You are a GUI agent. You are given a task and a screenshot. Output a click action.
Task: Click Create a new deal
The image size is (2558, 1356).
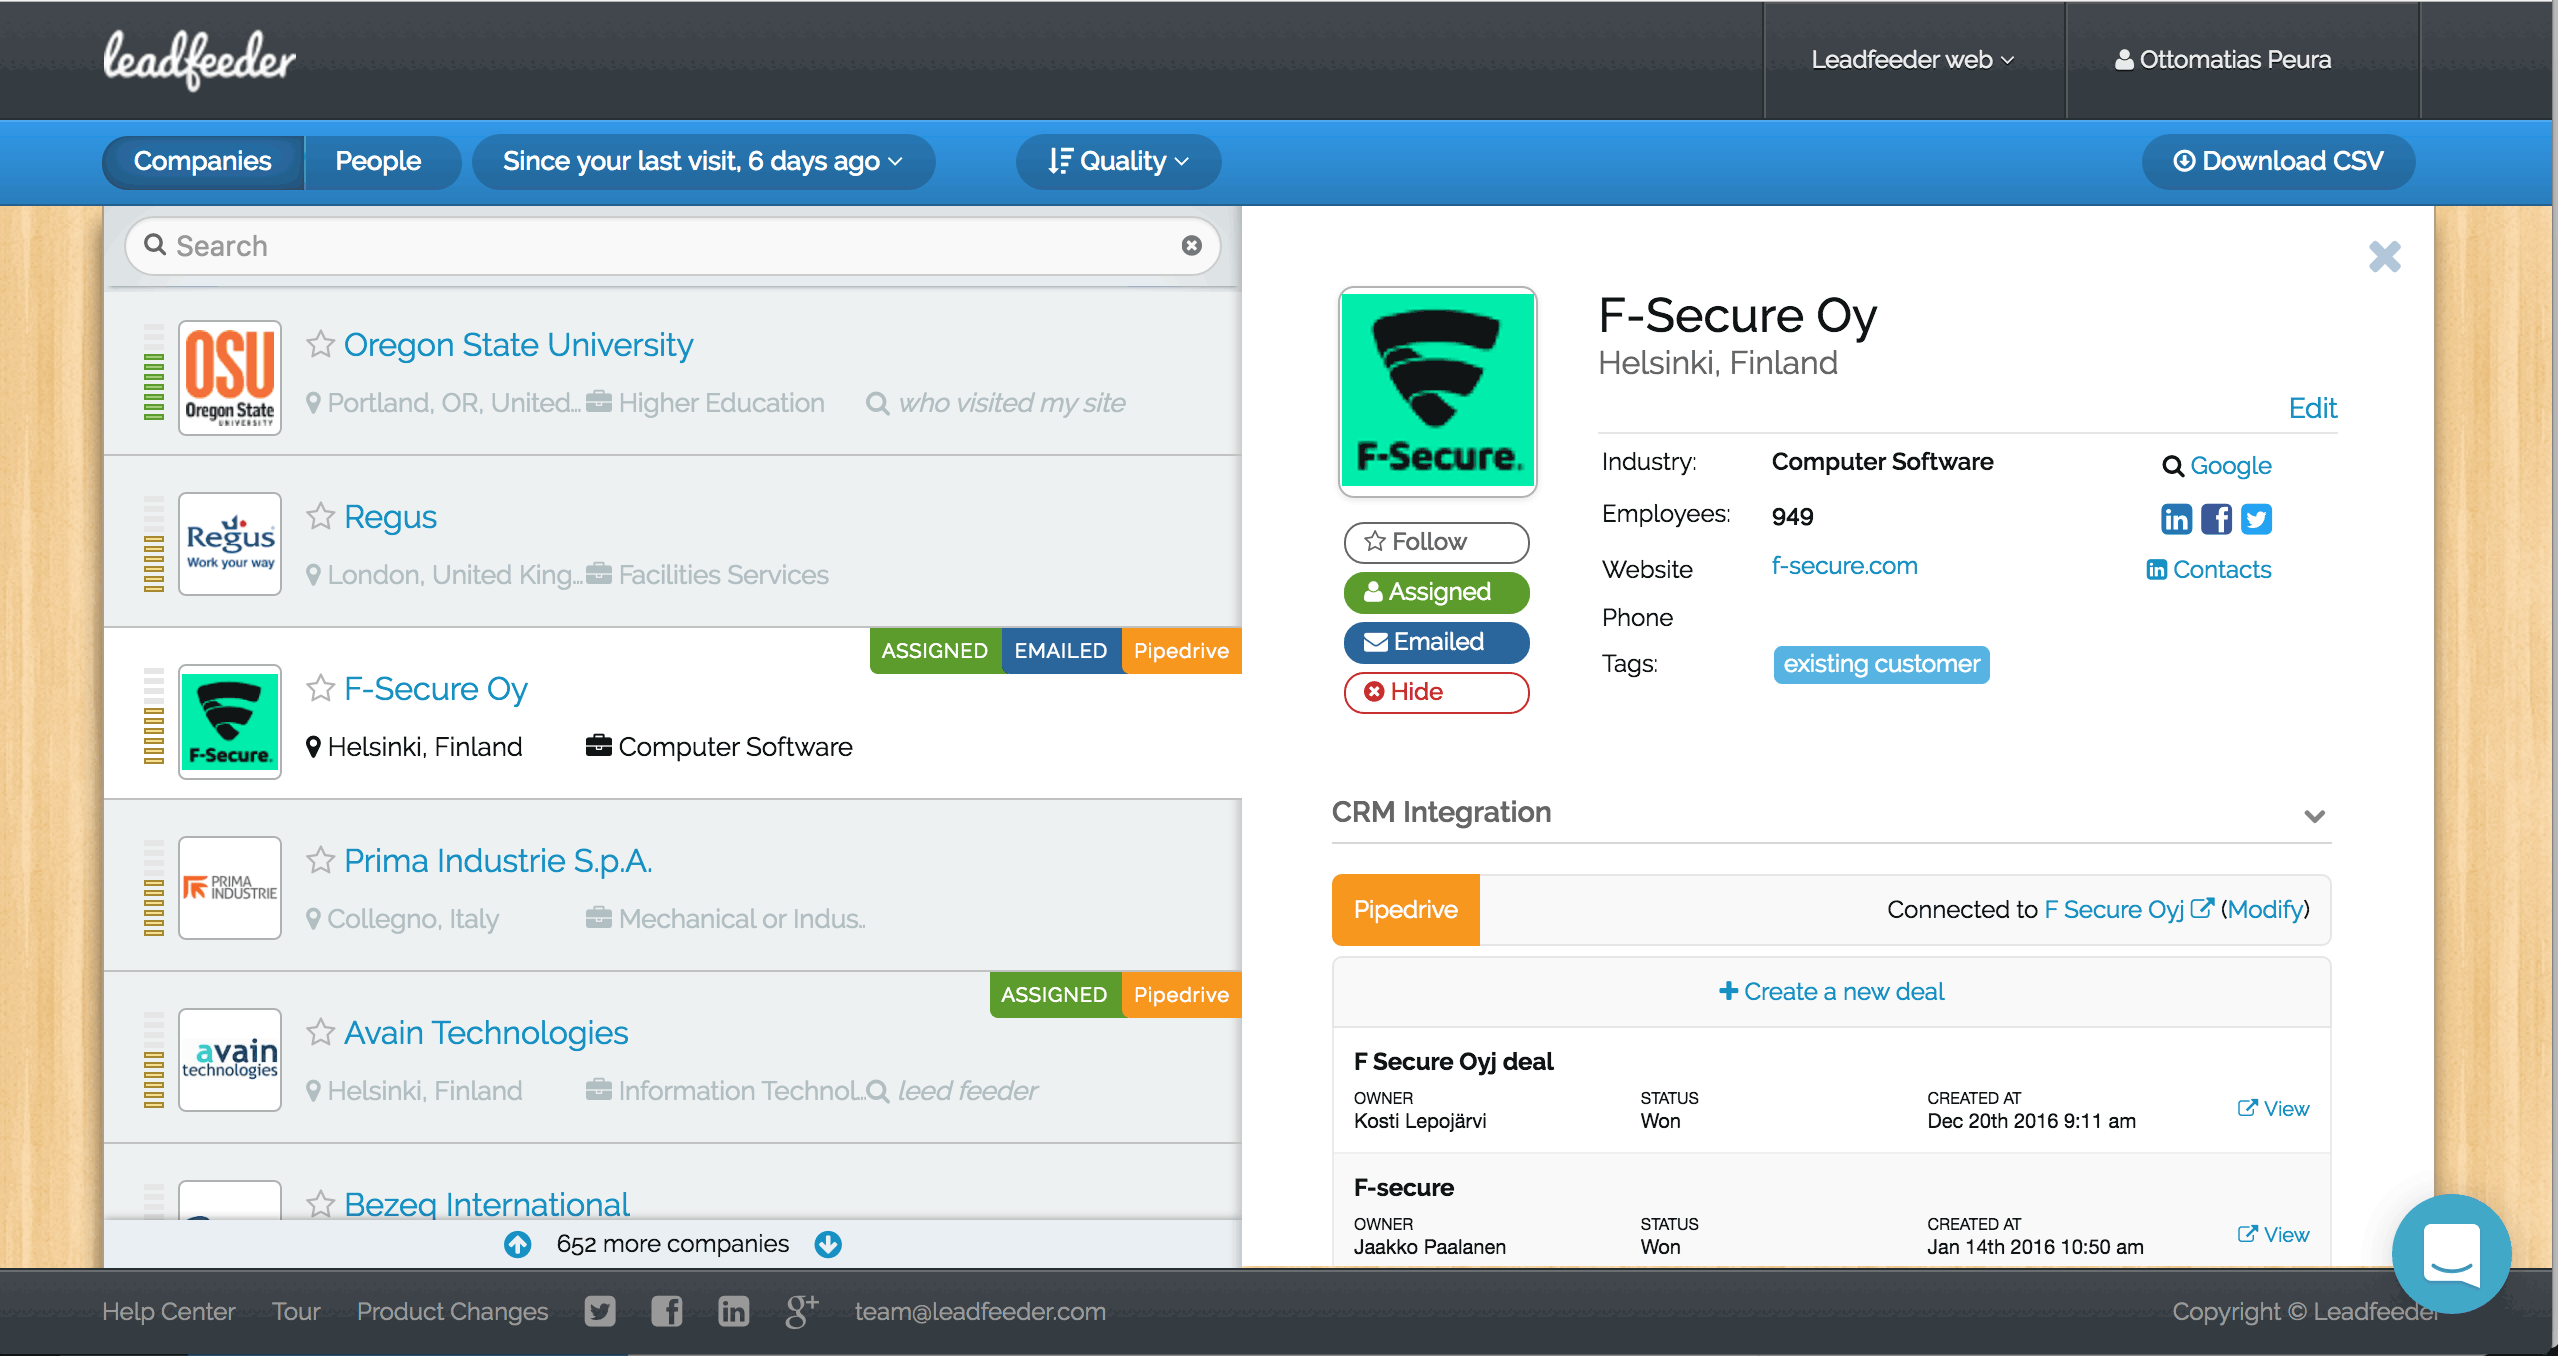[1829, 991]
